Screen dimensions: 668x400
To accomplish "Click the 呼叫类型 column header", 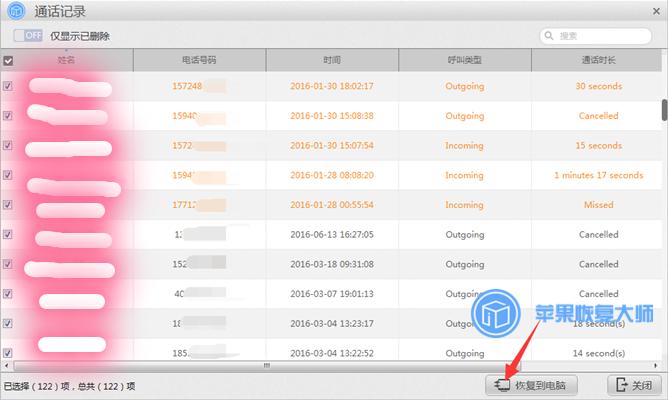I will pyautogui.click(x=464, y=61).
